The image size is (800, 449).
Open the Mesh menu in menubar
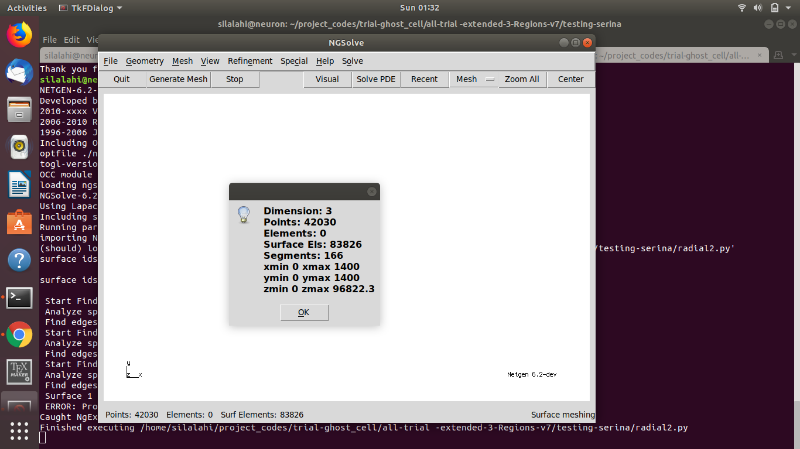[x=182, y=61]
